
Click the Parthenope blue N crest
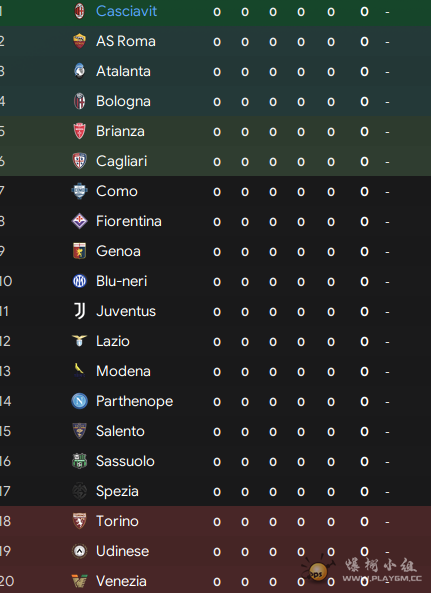(79, 401)
